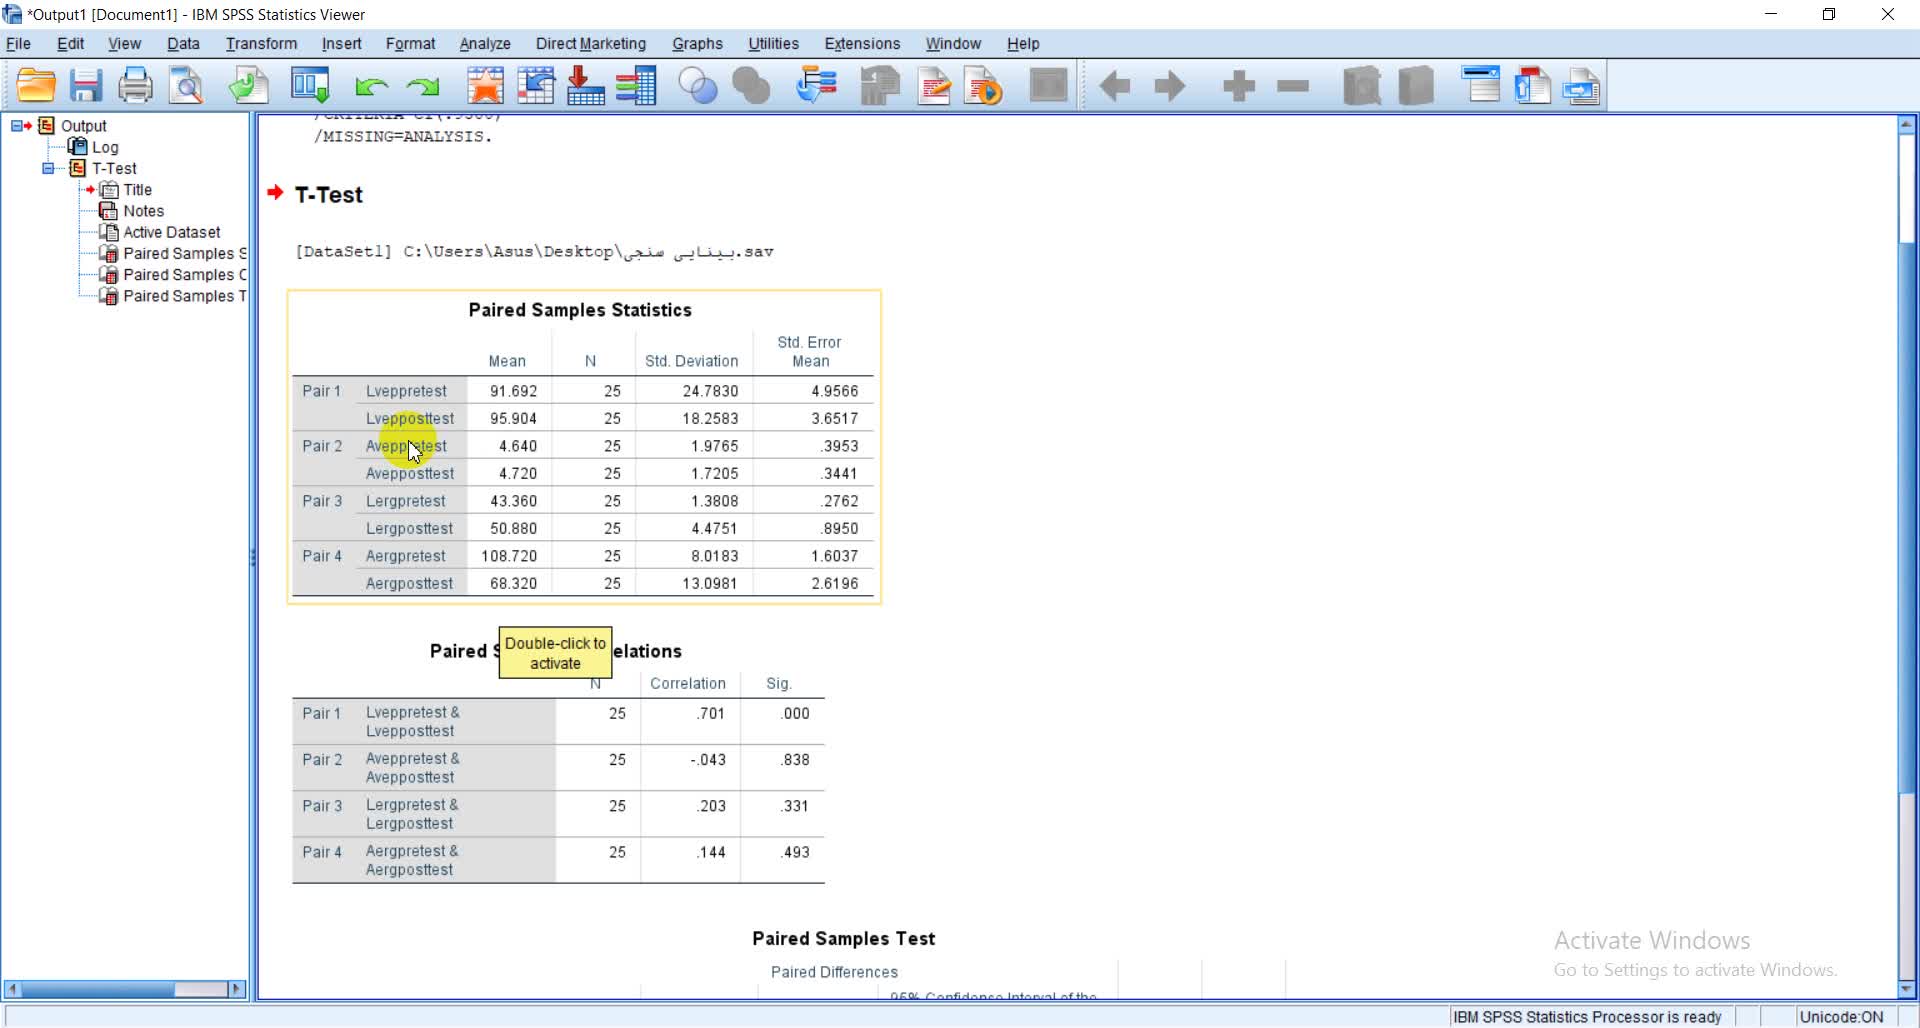This screenshot has height=1028, width=1920.
Task: Click the green Redo arrow icon
Action: click(423, 87)
